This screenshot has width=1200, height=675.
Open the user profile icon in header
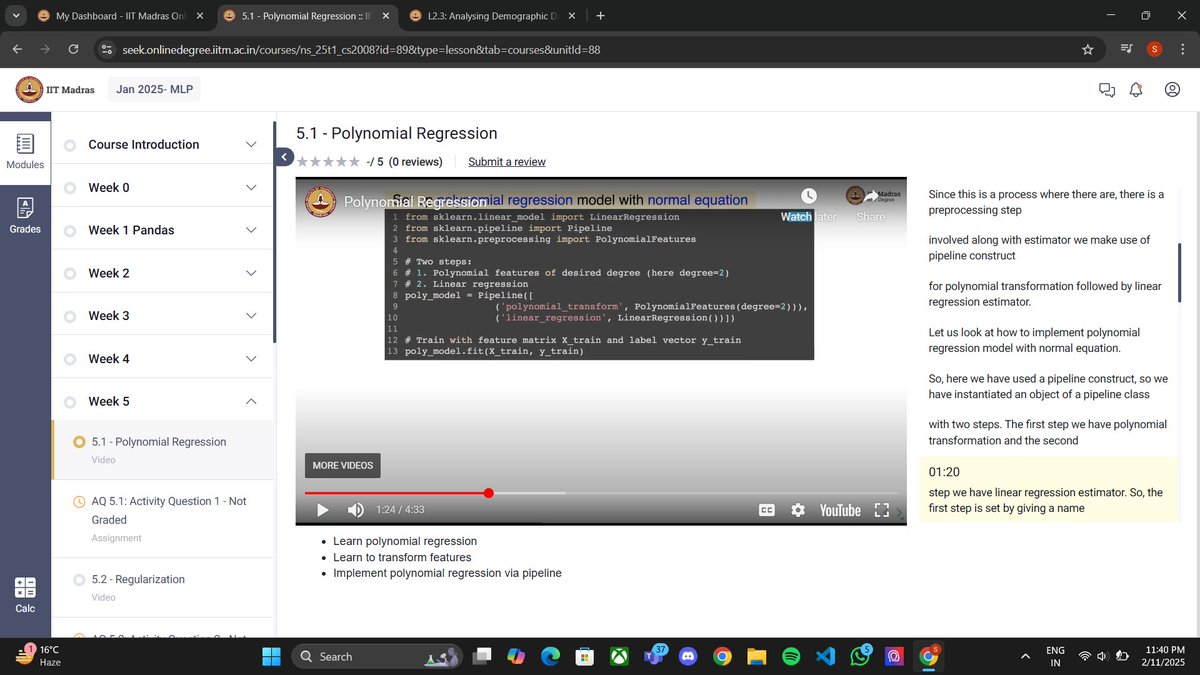click(x=1173, y=90)
